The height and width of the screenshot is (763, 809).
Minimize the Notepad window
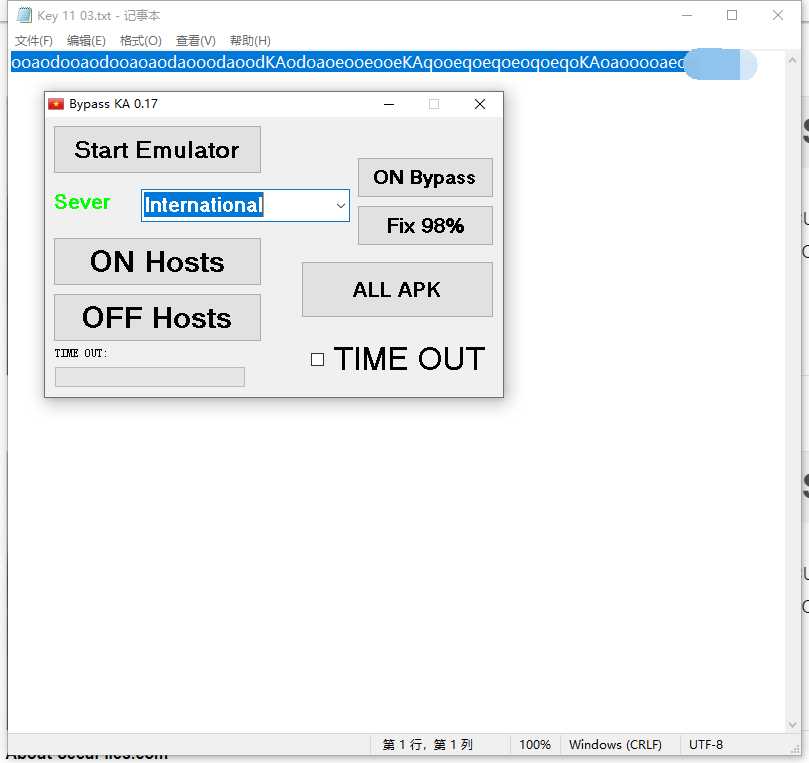(687, 15)
